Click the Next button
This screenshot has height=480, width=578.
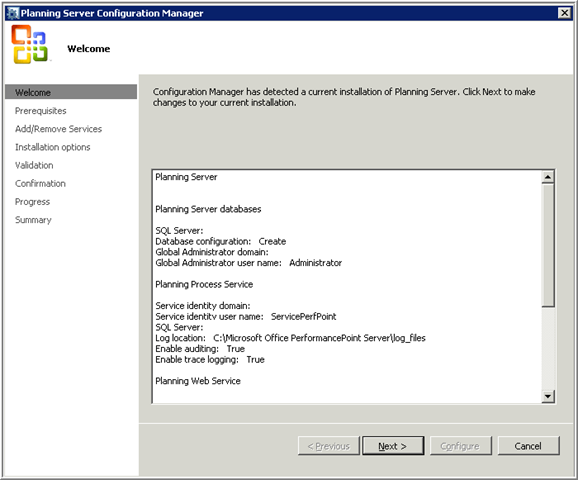tap(393, 446)
